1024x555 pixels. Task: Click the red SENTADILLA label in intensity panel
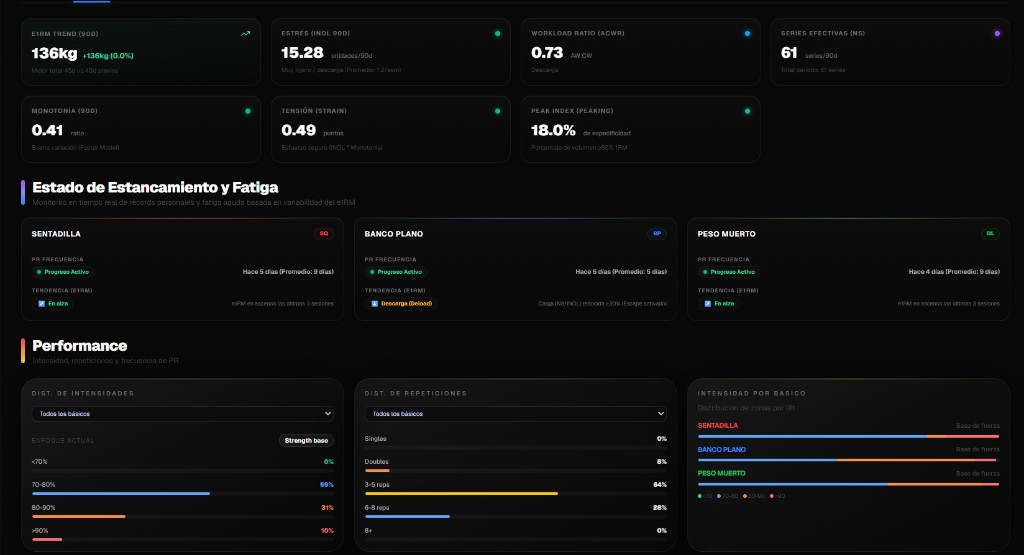(x=718, y=426)
